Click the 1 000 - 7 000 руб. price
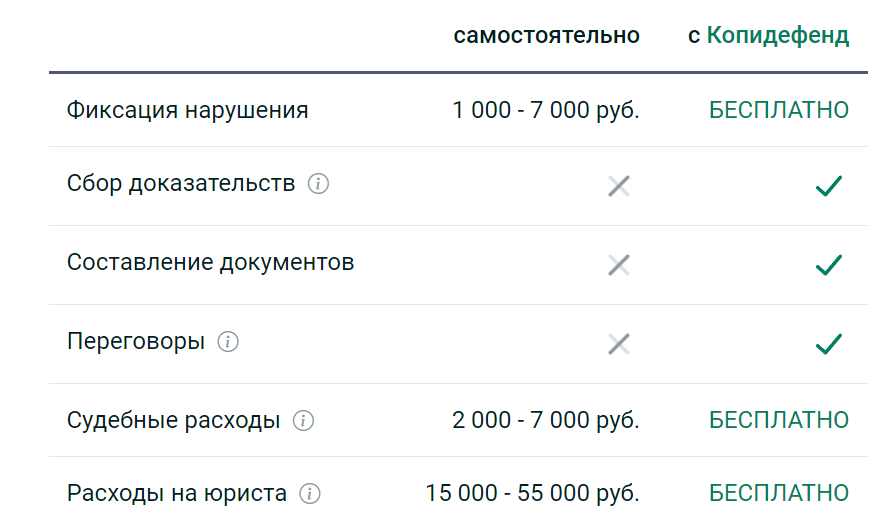Viewport: 891px width, 527px height. click(x=546, y=110)
